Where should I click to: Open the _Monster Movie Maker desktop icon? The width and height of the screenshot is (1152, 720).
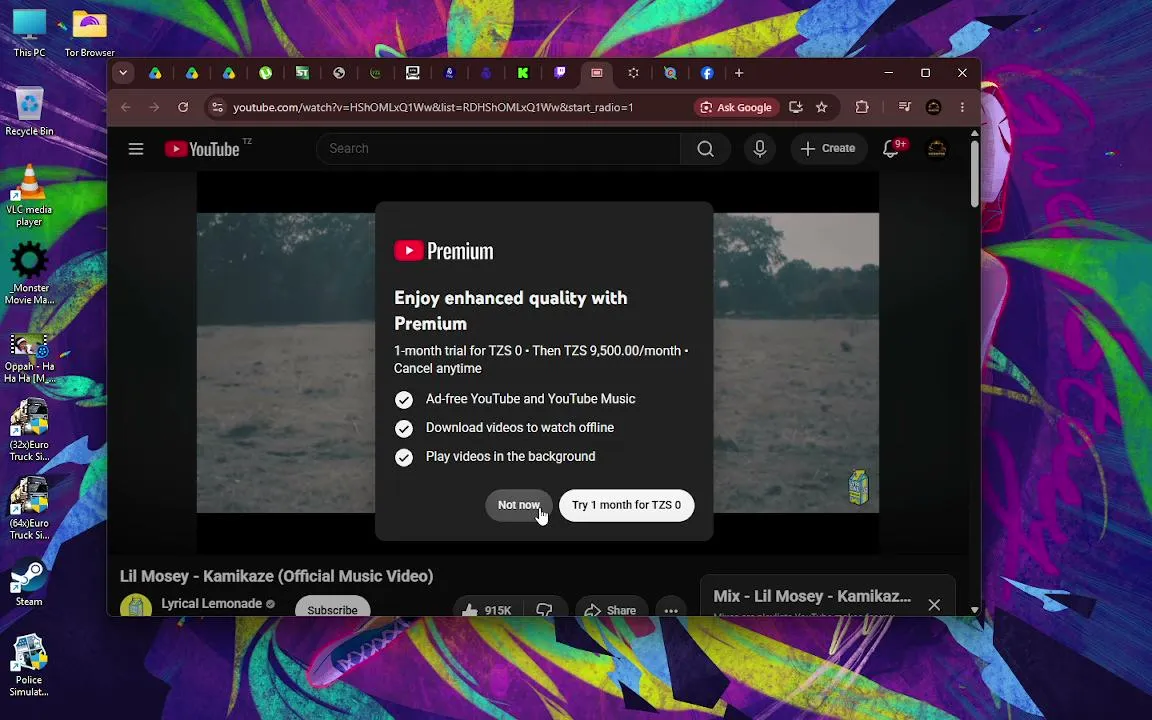[29, 273]
